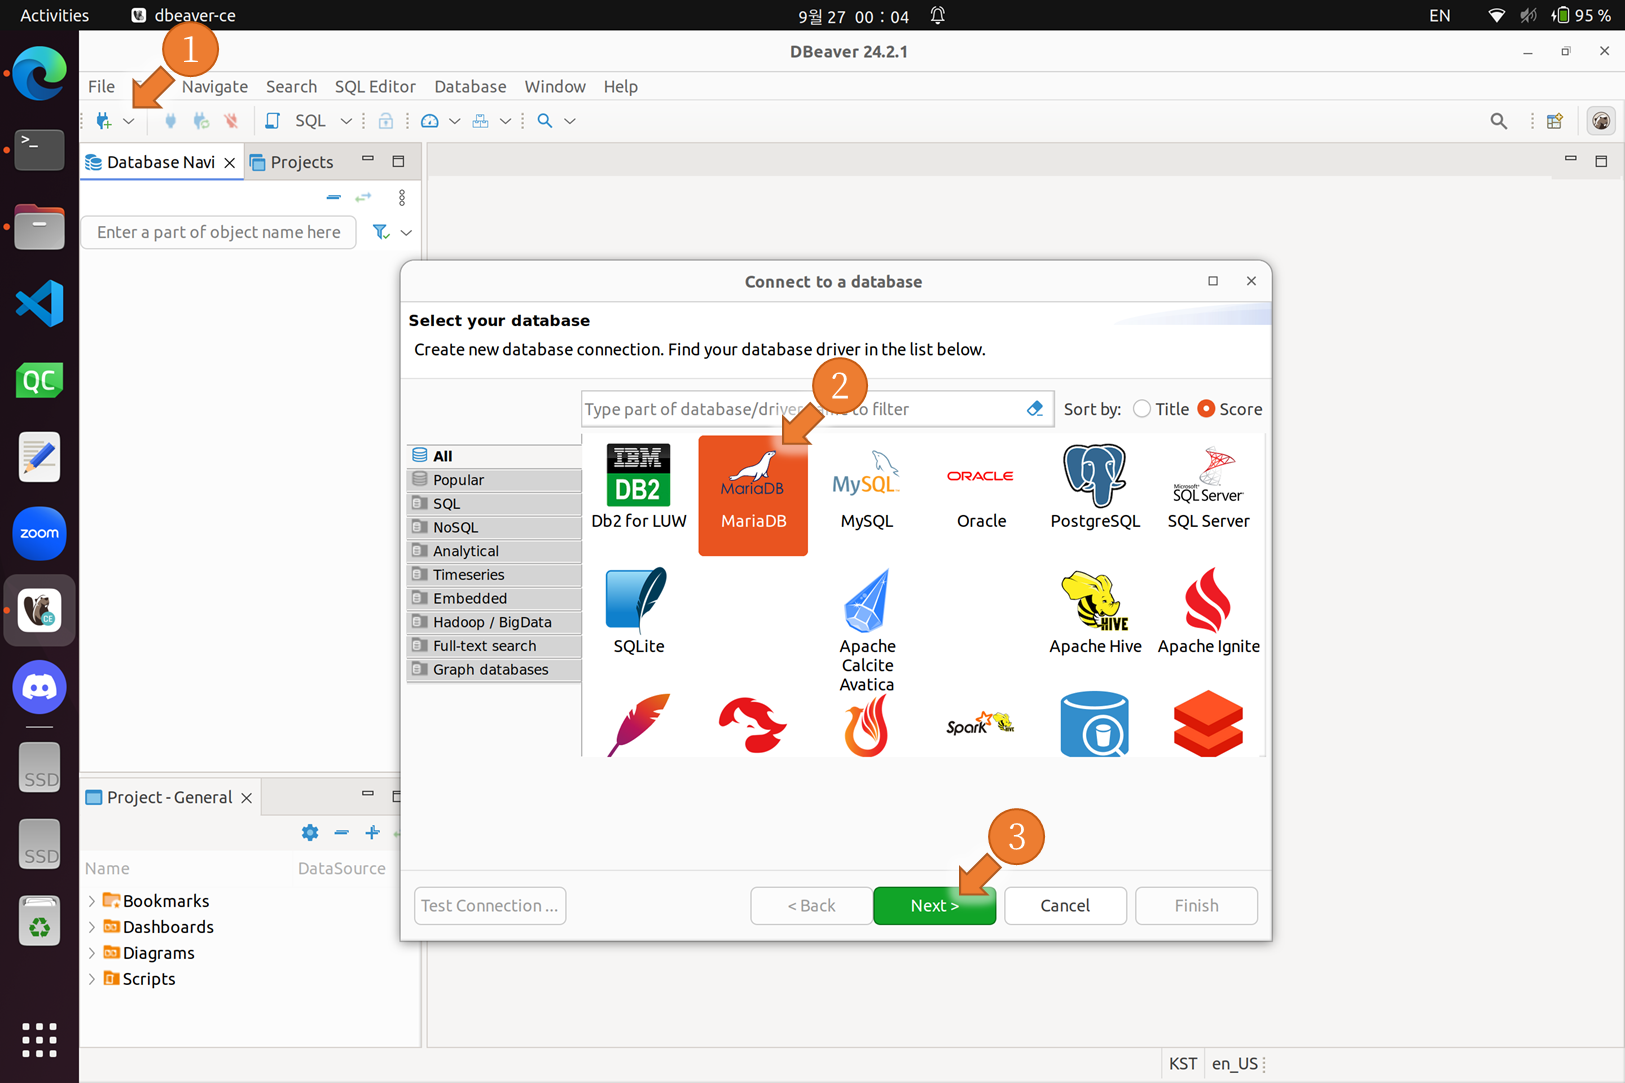Pick the Apache Hive driver
Image resolution: width=1625 pixels, height=1083 pixels.
[1095, 612]
